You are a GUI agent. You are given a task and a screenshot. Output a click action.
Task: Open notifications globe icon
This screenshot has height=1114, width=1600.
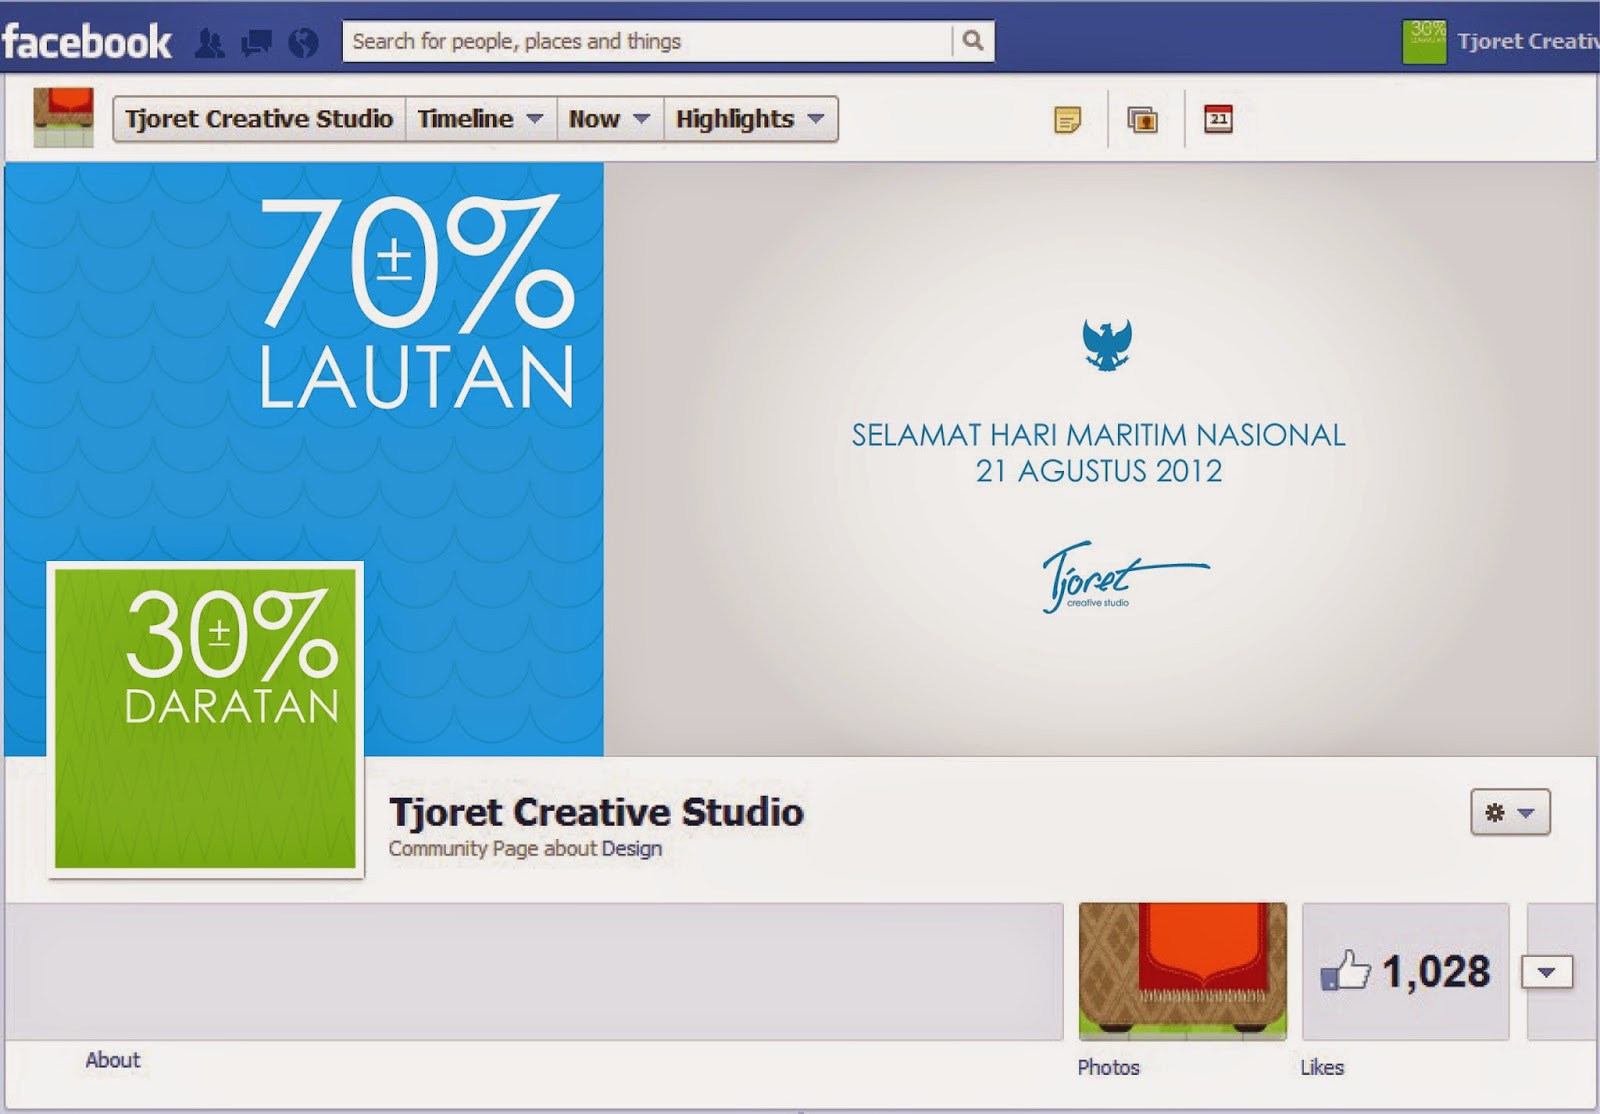point(303,42)
